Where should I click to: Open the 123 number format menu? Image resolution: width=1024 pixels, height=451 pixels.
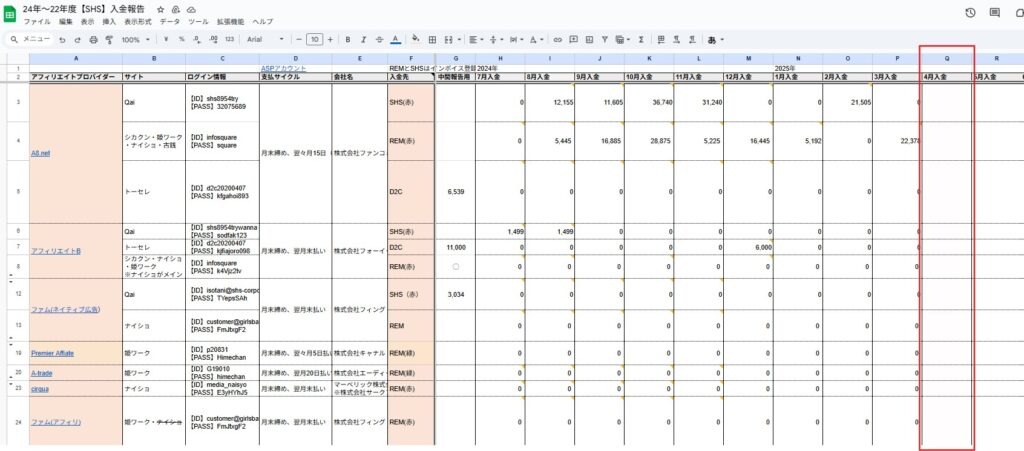point(229,40)
